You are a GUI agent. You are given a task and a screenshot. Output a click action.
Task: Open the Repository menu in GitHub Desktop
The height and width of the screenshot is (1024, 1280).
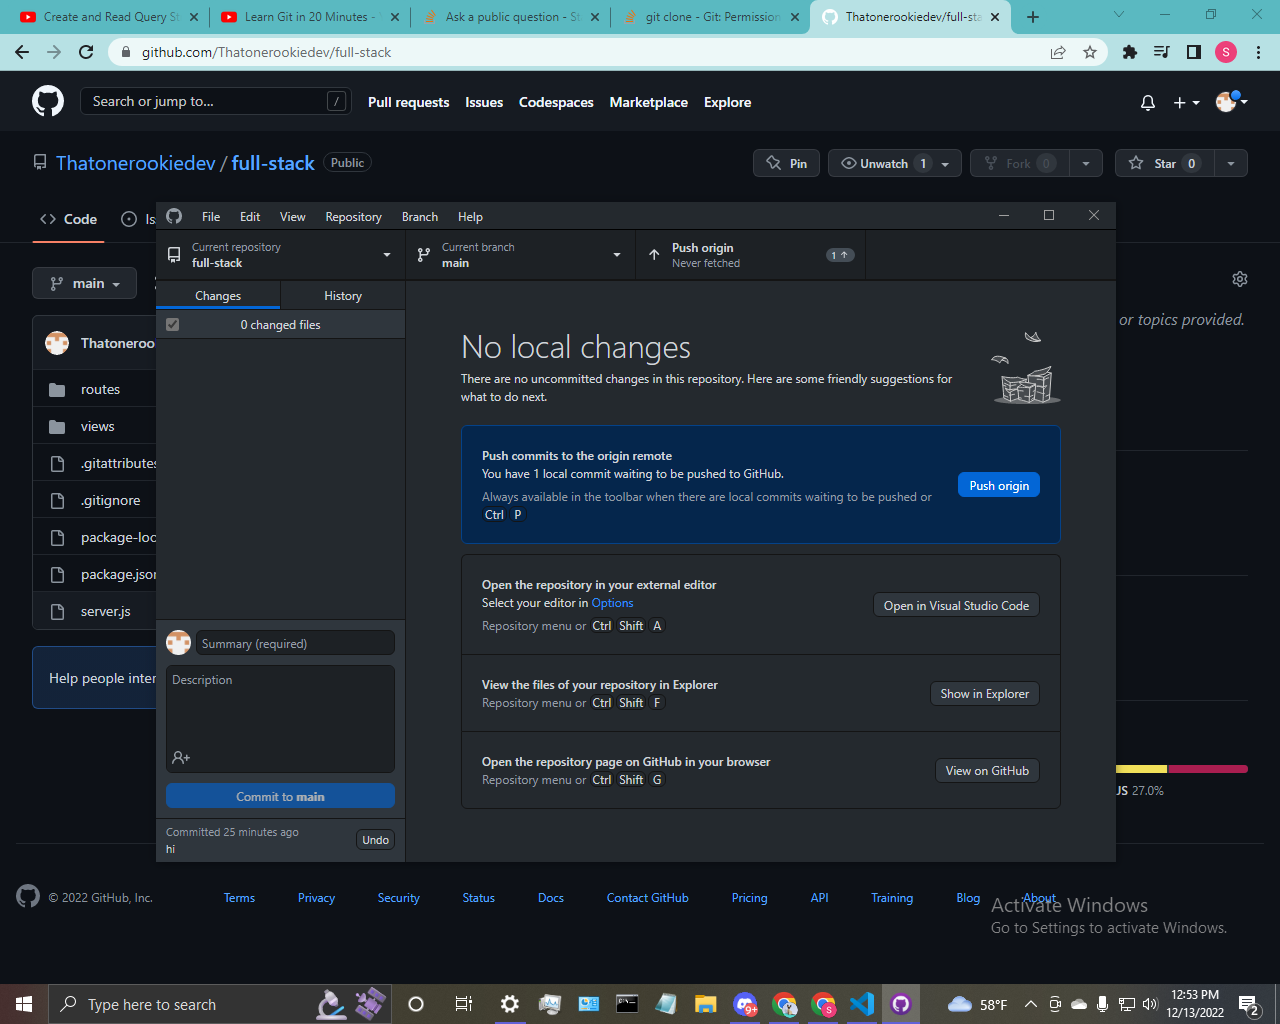click(353, 216)
